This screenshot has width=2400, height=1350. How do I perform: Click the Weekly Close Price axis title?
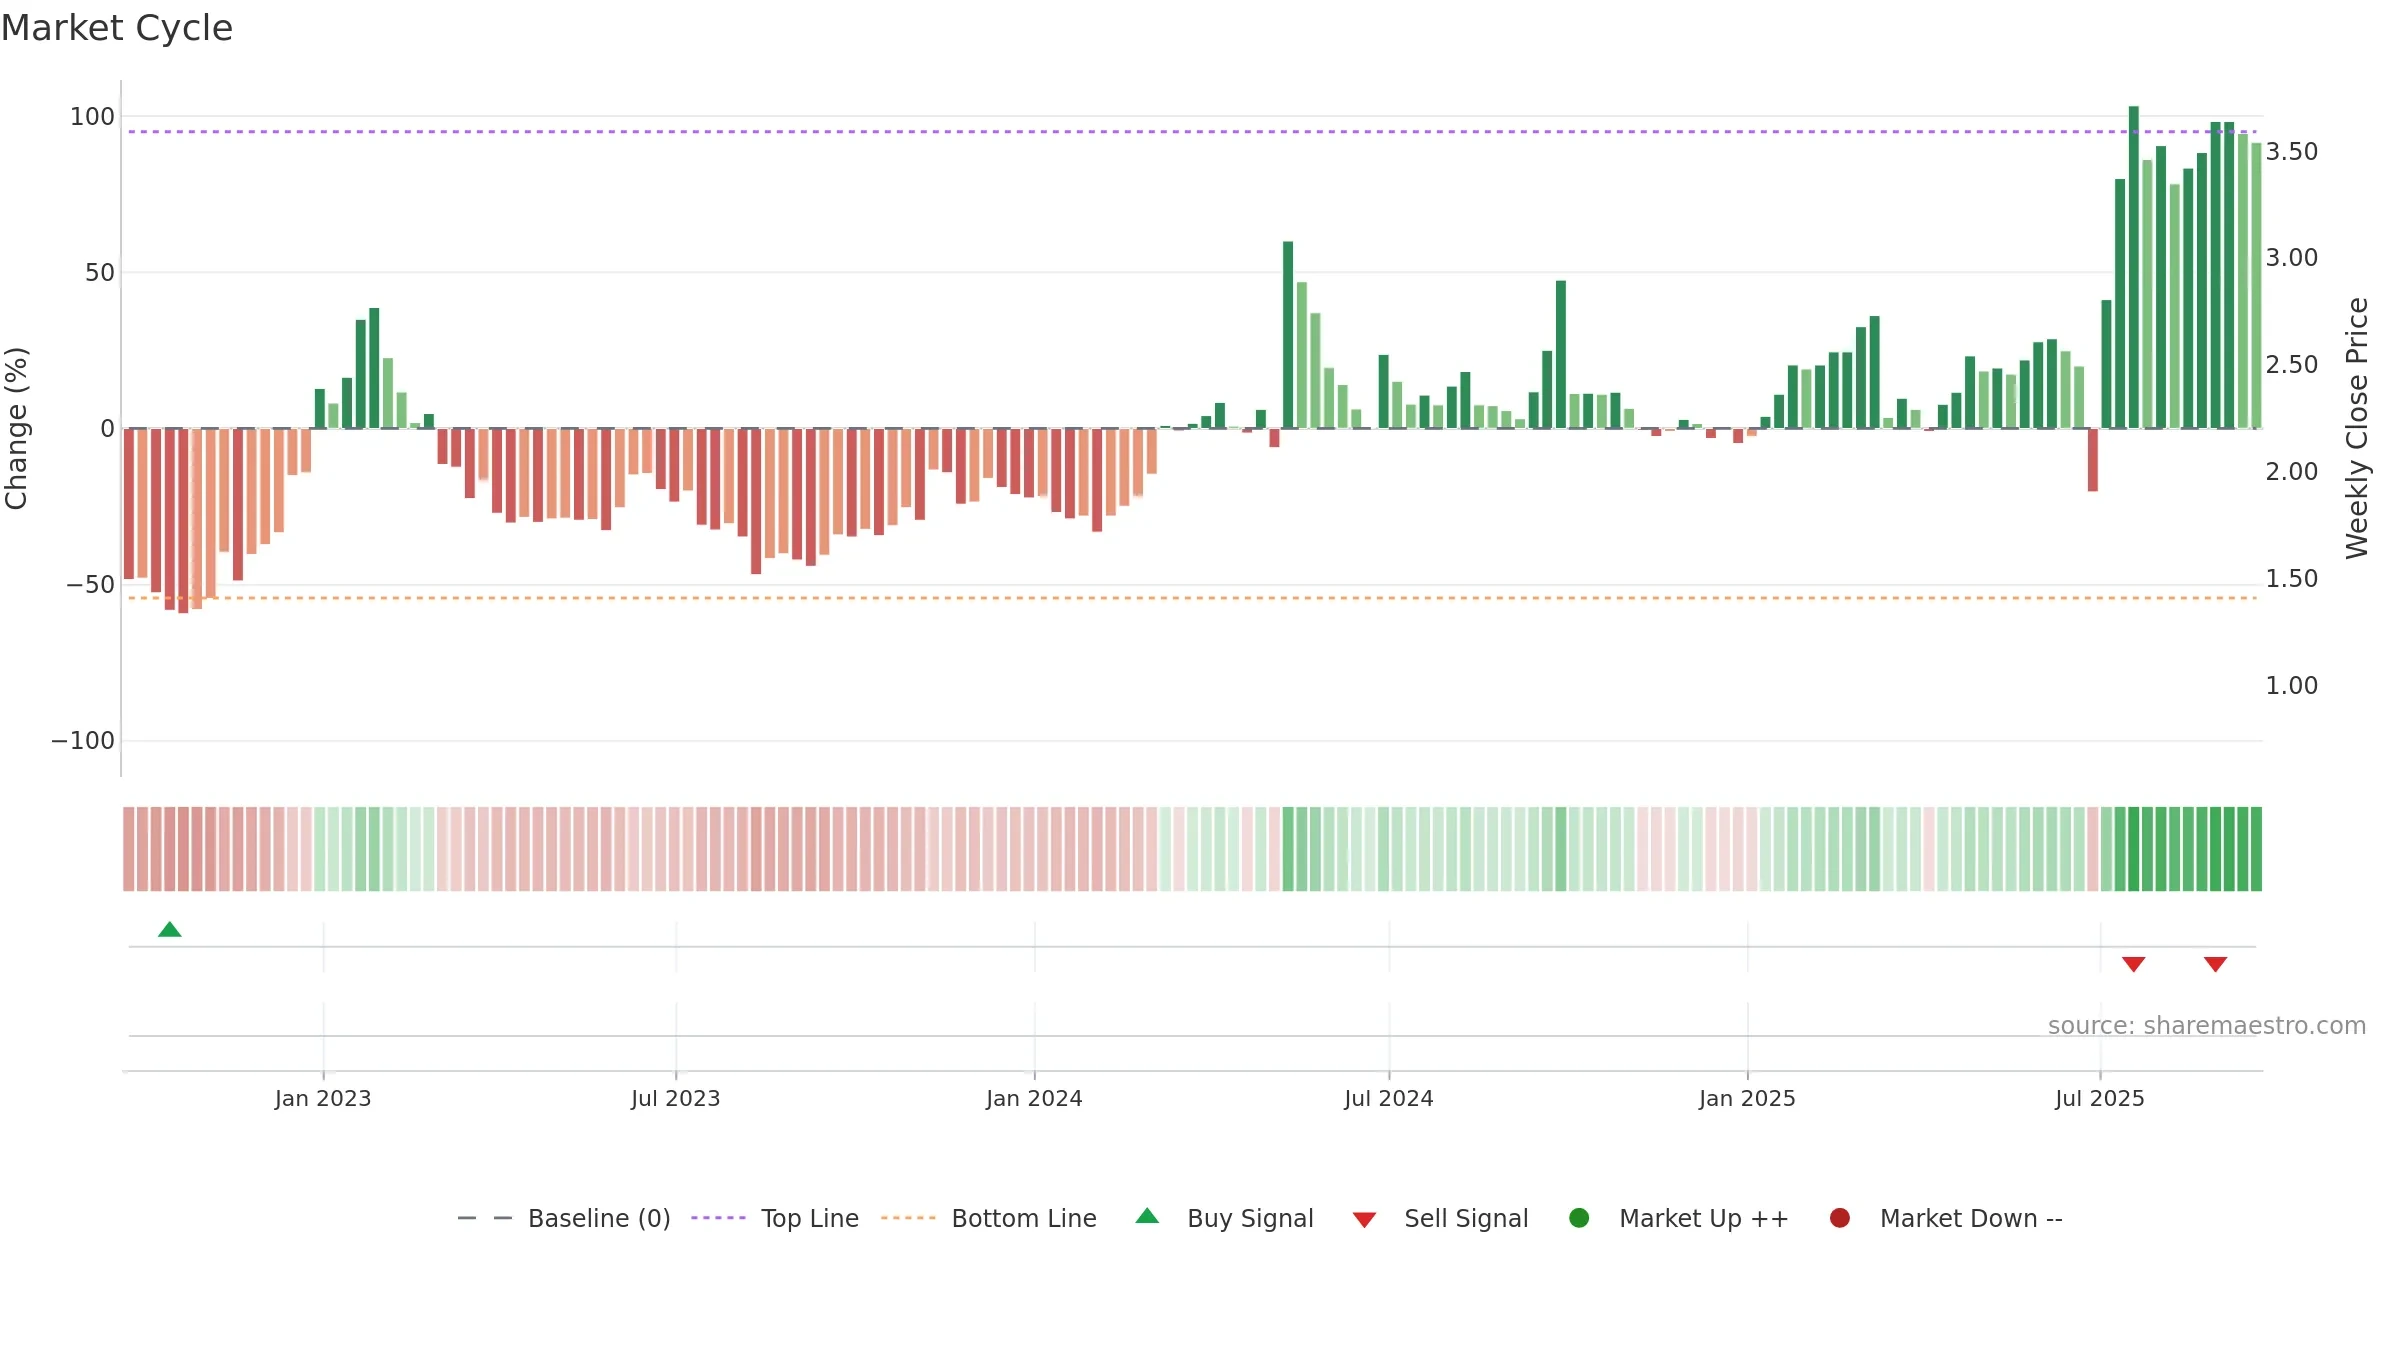pos(2357,428)
